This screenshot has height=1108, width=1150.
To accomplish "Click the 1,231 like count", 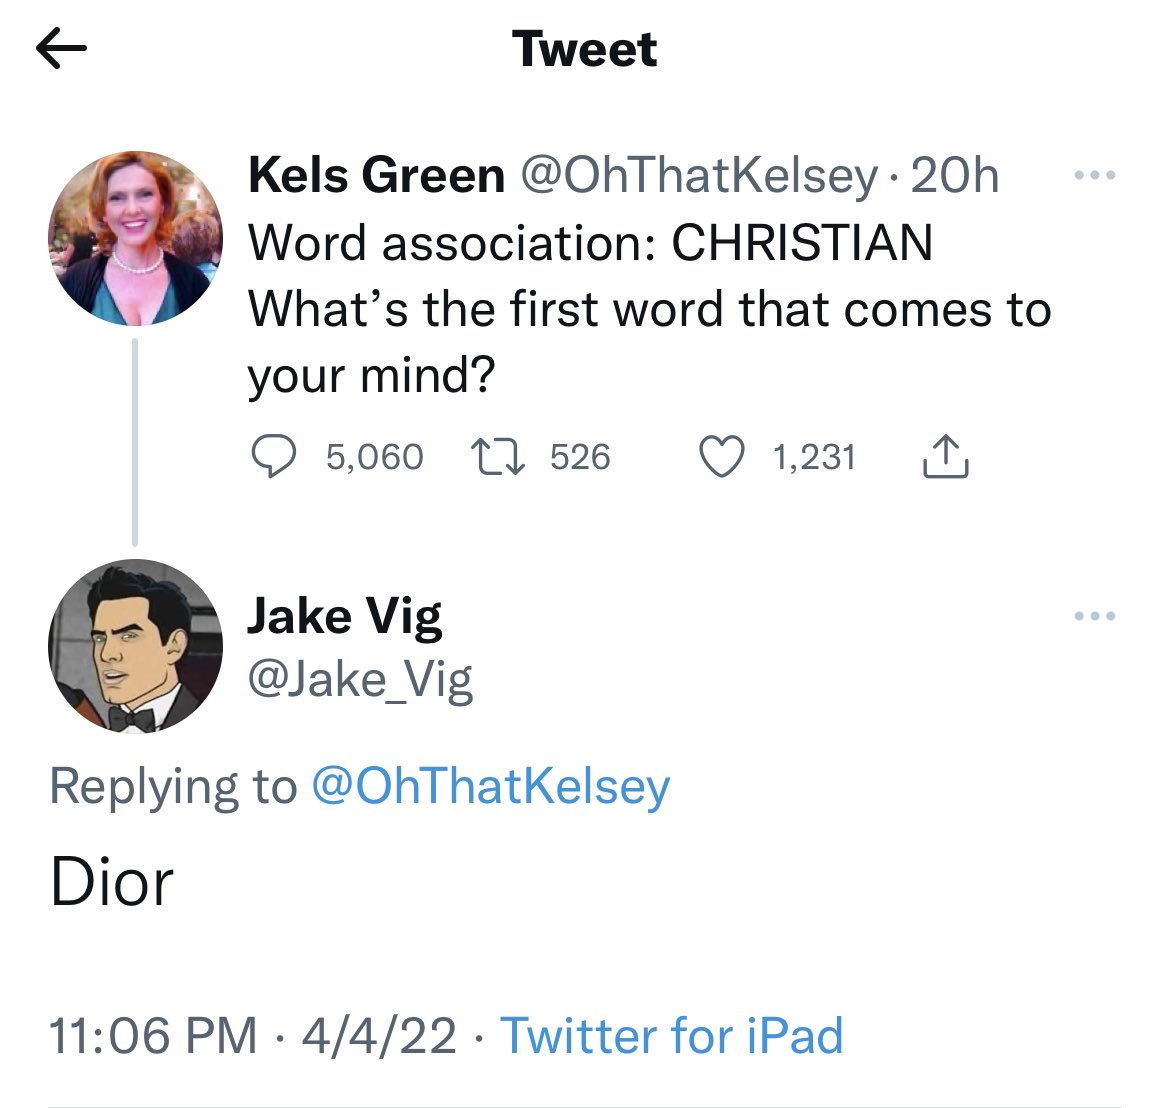I will pyautogui.click(x=813, y=457).
